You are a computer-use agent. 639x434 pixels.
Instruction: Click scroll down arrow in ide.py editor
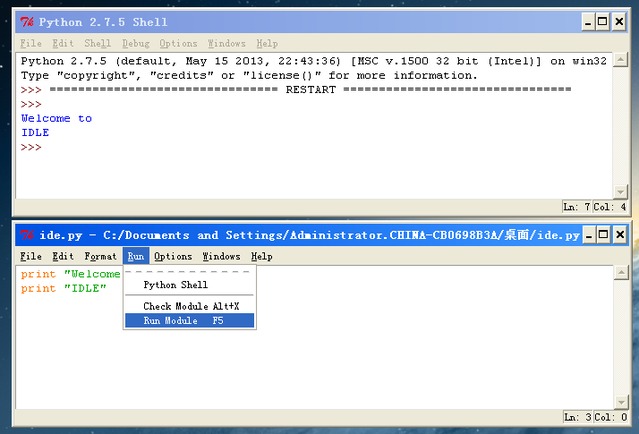coord(621,402)
